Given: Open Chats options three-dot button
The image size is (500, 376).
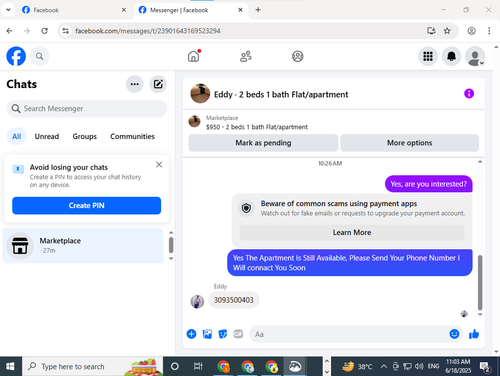Looking at the screenshot, I should click(x=135, y=84).
